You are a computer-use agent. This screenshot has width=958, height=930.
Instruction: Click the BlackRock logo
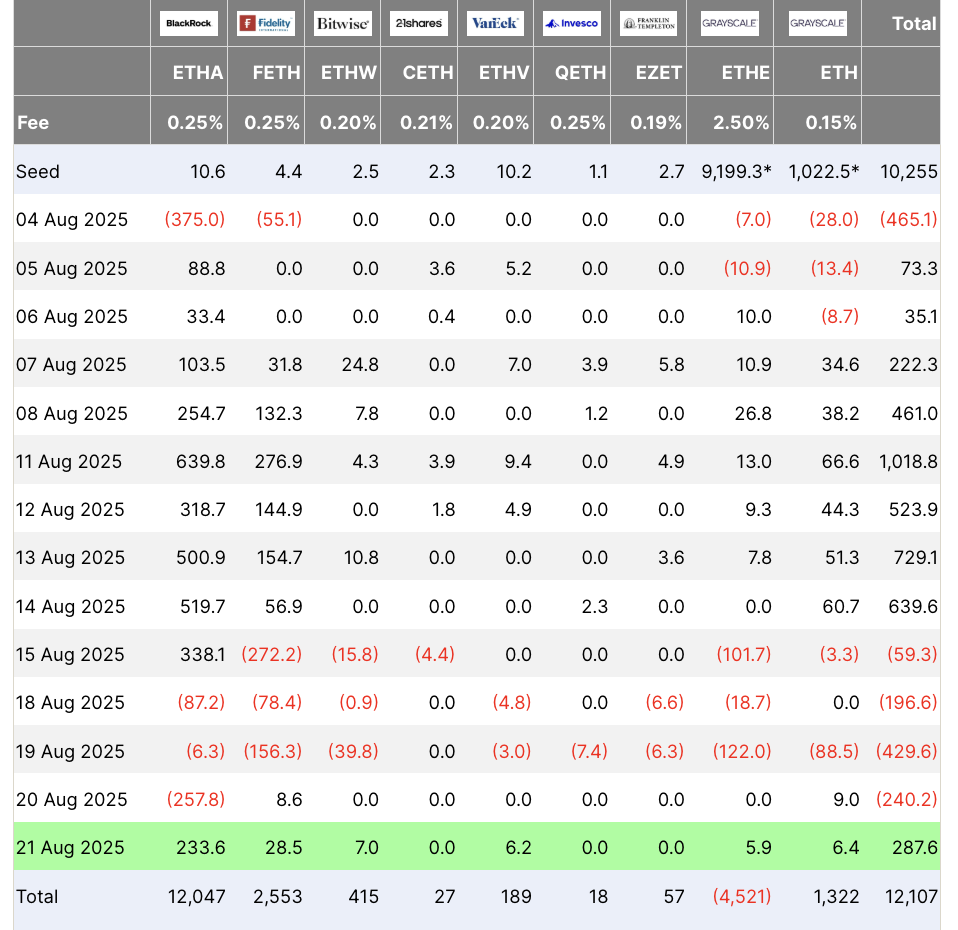(x=189, y=23)
